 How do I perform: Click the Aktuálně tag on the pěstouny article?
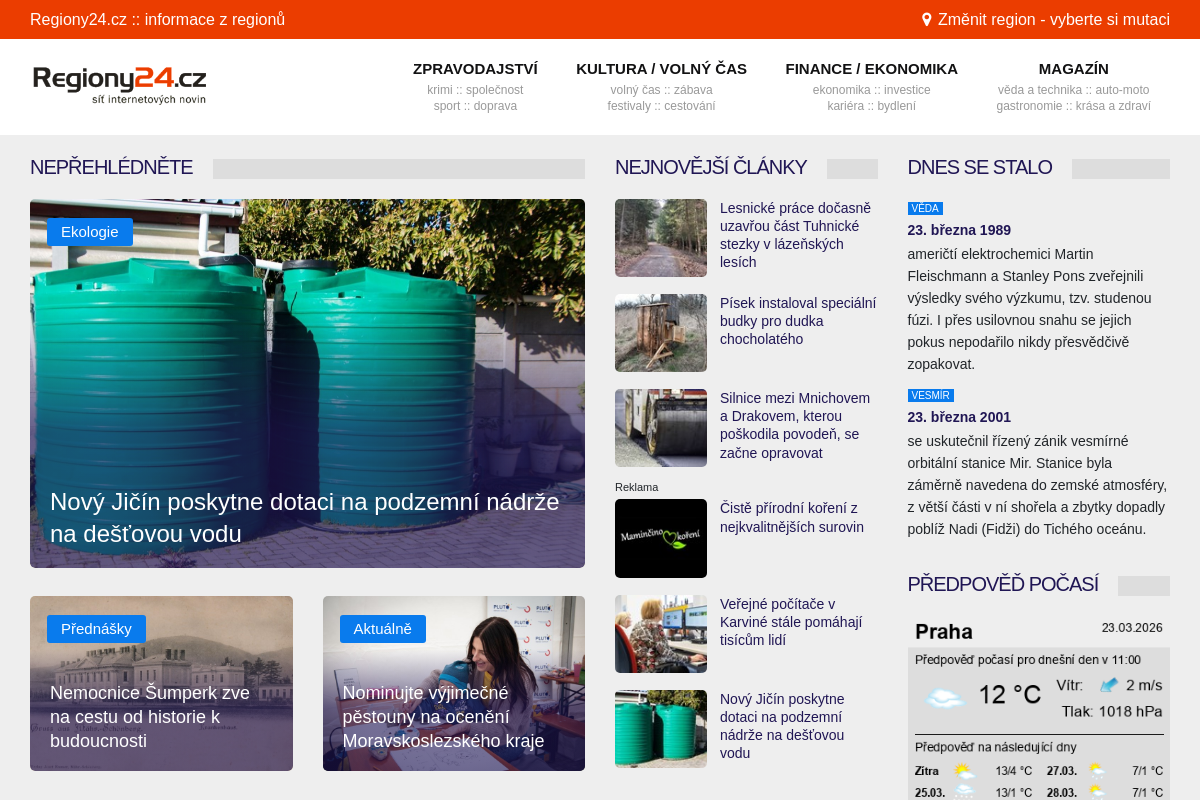[x=382, y=628]
